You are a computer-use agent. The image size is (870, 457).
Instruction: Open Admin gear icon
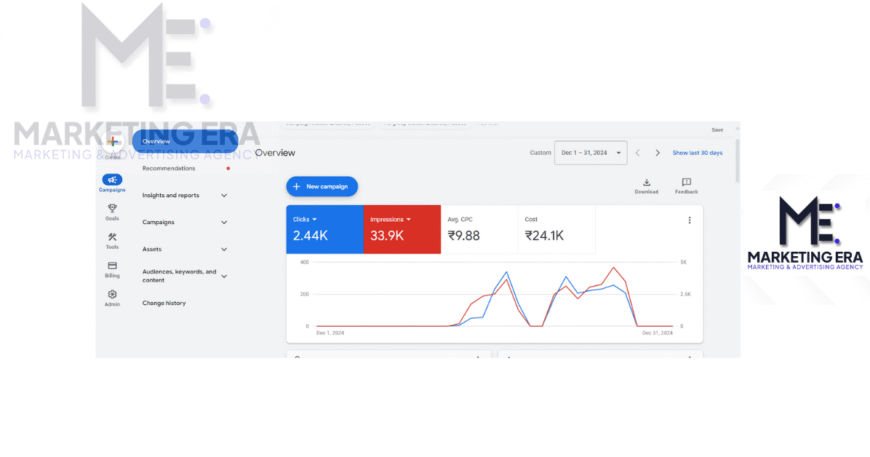point(112,294)
